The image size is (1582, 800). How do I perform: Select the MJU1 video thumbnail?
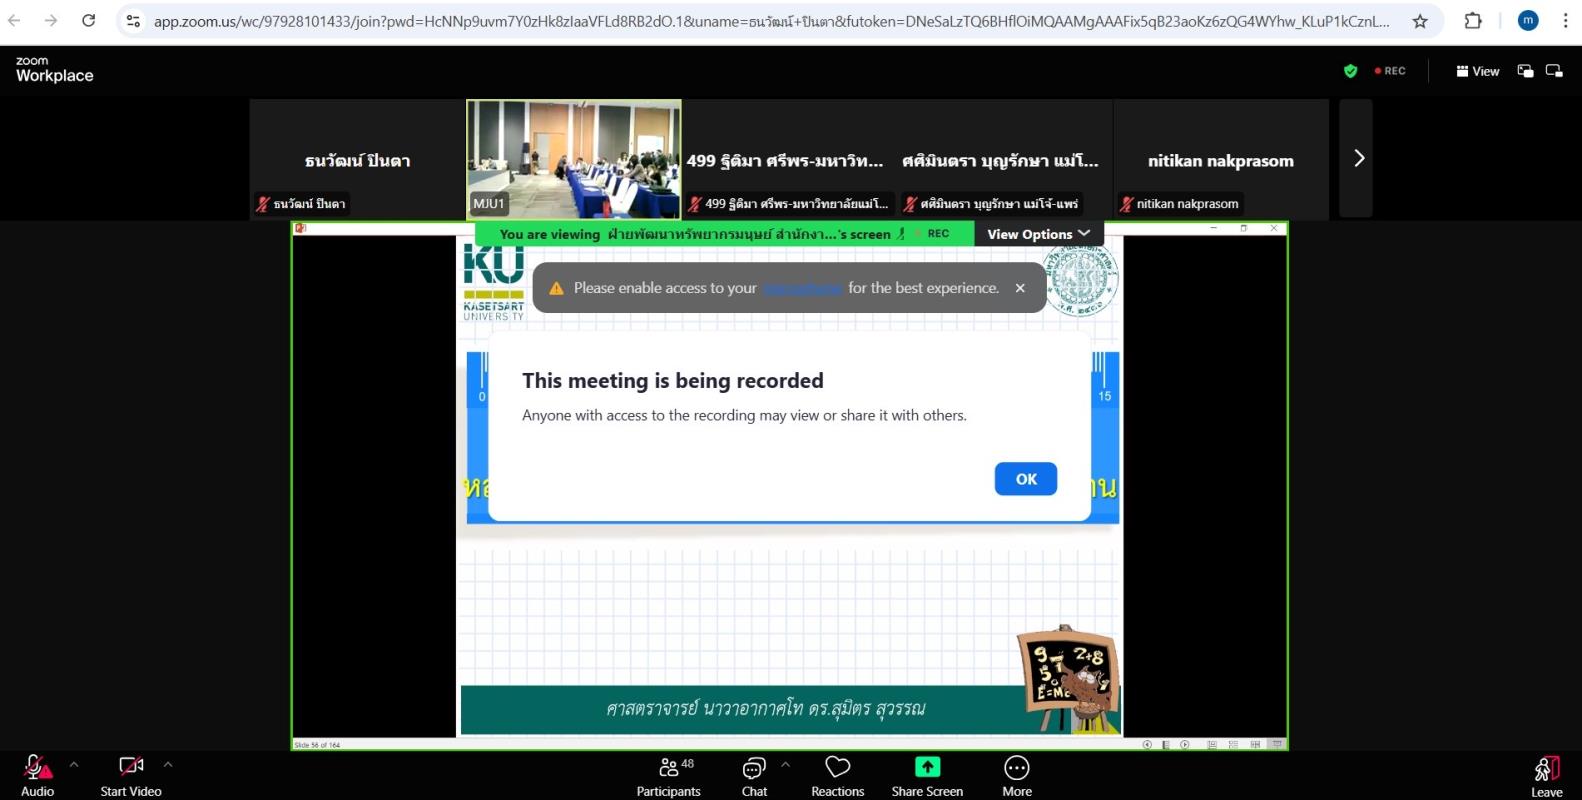click(574, 159)
